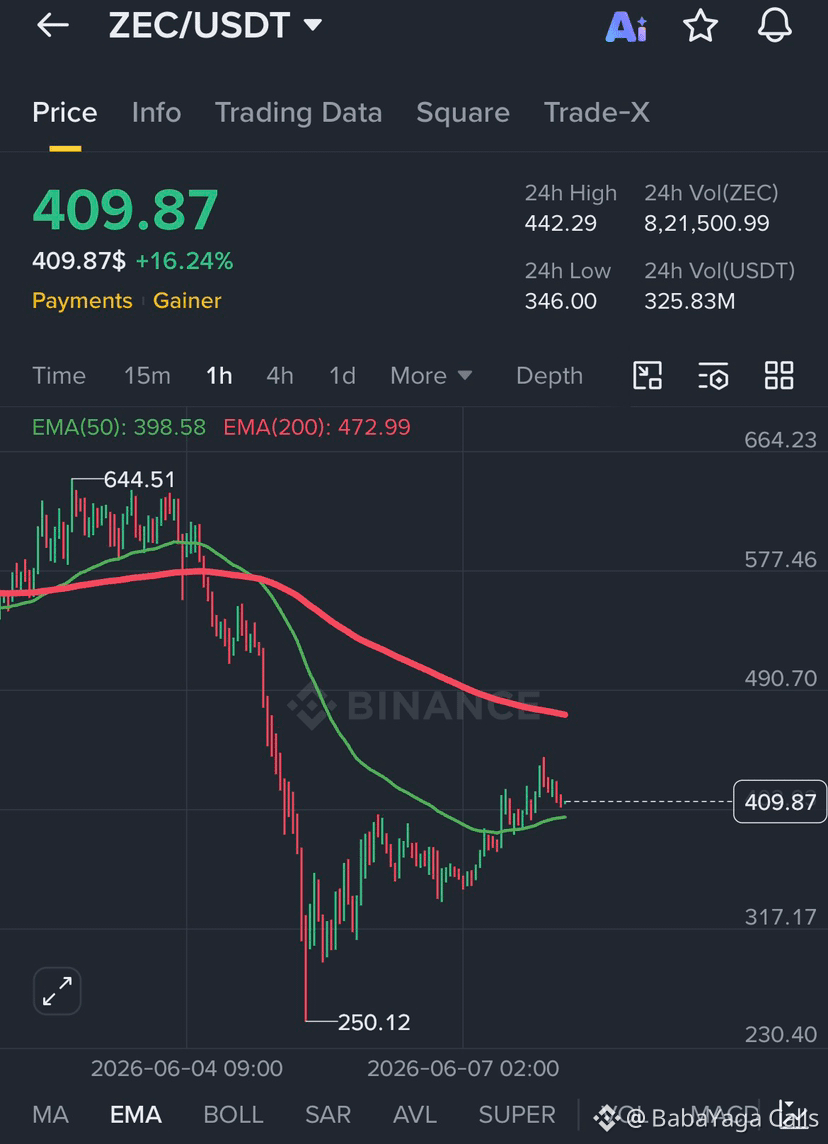Click the 24h Low value 346.00
Screen dimensions: 828x1144
pyautogui.click(x=560, y=301)
